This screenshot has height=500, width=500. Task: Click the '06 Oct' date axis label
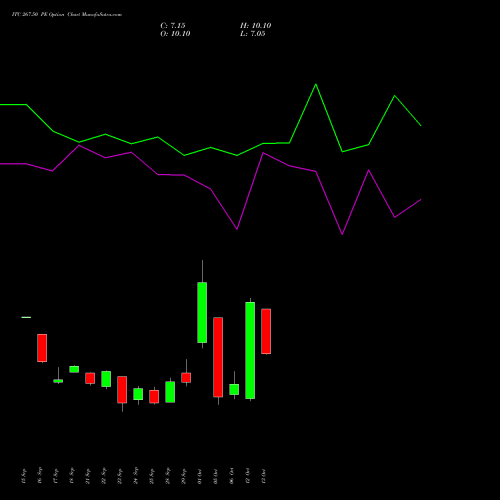coord(232,476)
